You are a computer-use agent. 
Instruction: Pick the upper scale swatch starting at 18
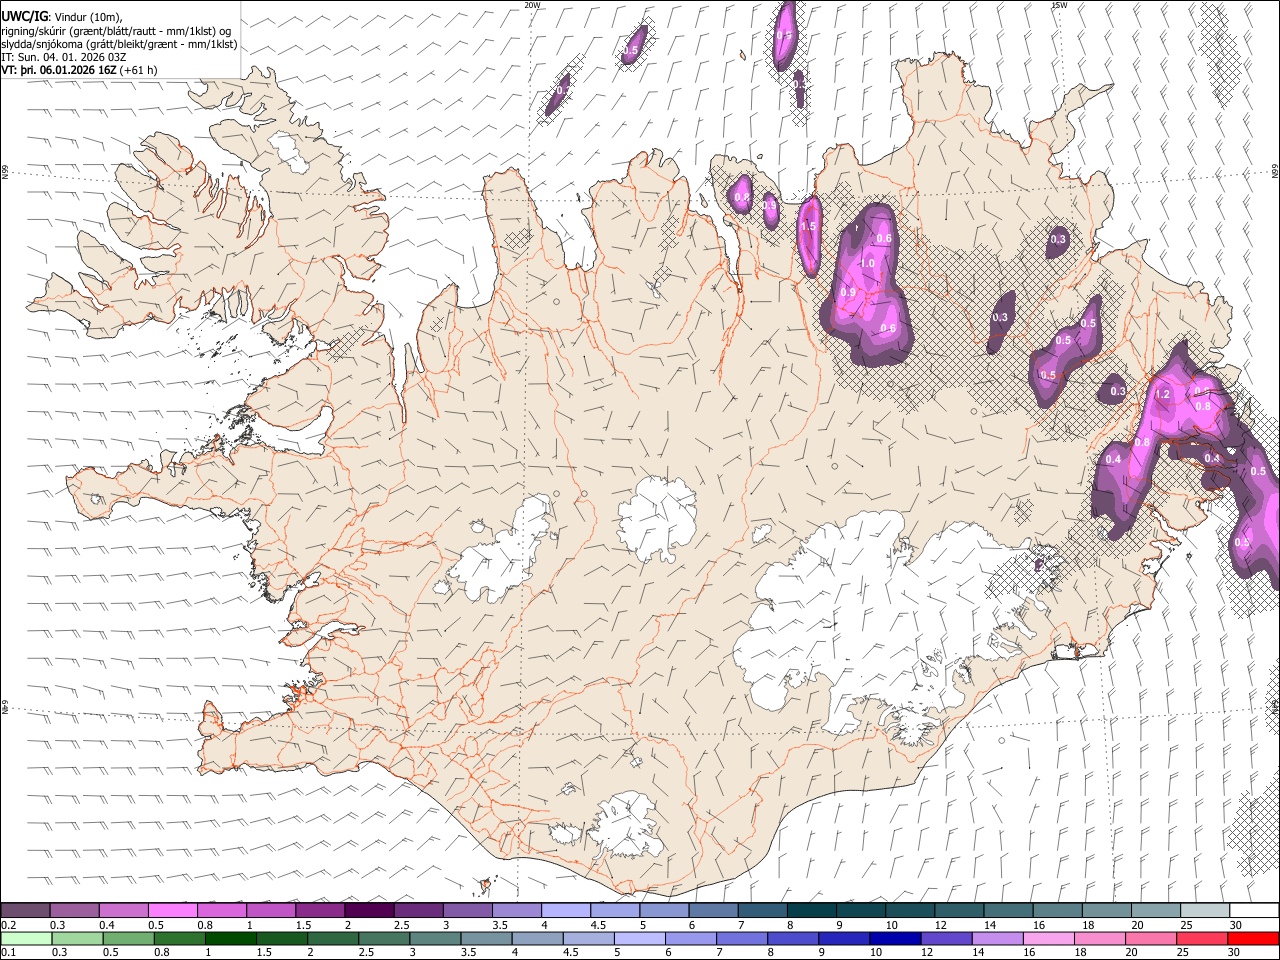1107,910
